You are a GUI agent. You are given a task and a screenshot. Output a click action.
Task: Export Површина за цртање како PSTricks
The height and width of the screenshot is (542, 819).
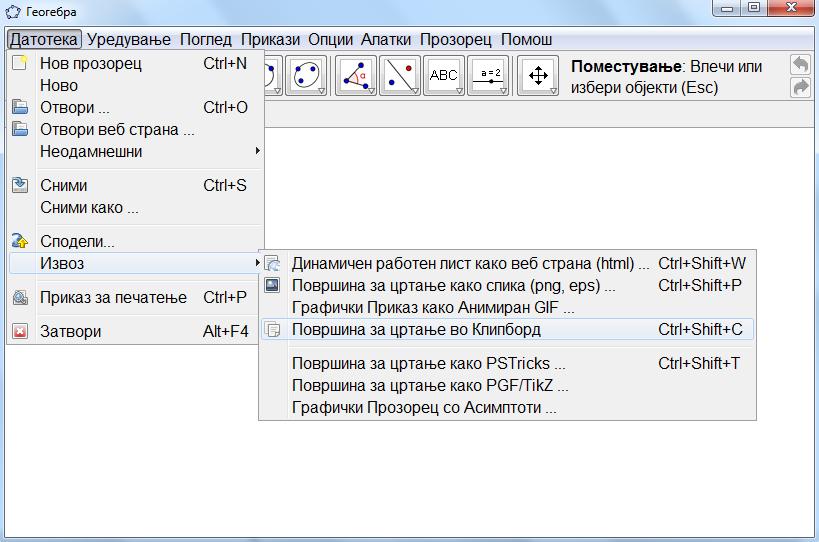click(x=507, y=363)
